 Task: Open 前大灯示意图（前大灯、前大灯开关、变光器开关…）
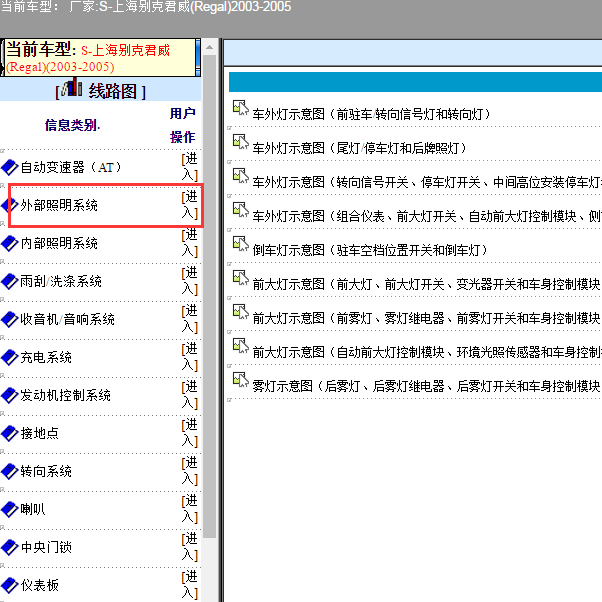pos(427,284)
